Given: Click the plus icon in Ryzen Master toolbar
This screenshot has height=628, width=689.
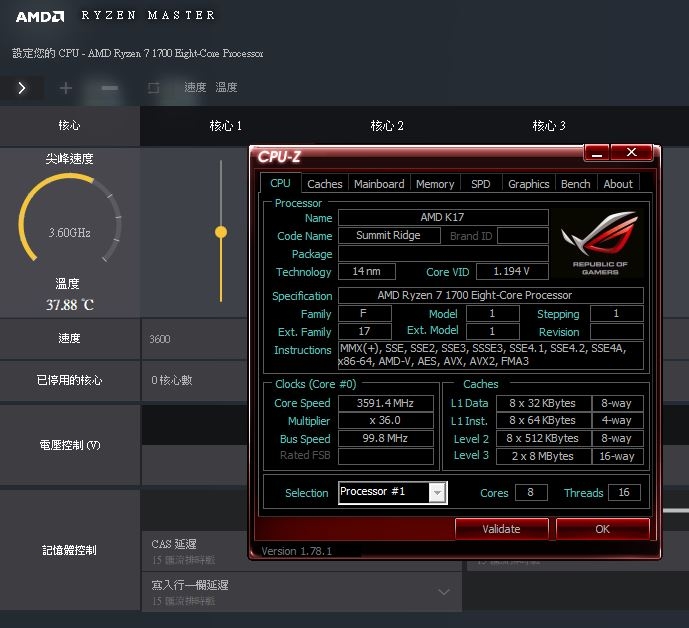Looking at the screenshot, I should pyautogui.click(x=66, y=88).
